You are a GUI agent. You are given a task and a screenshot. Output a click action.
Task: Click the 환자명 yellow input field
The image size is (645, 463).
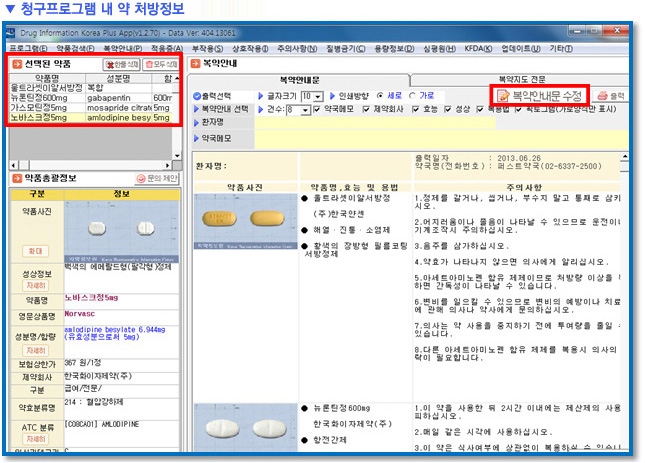[x=375, y=123]
